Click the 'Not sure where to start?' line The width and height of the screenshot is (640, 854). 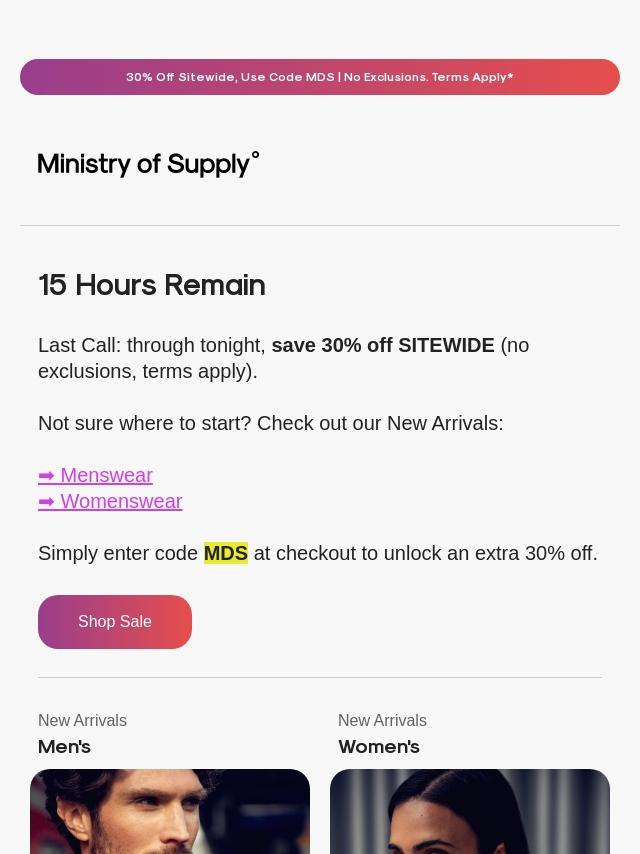144,423
